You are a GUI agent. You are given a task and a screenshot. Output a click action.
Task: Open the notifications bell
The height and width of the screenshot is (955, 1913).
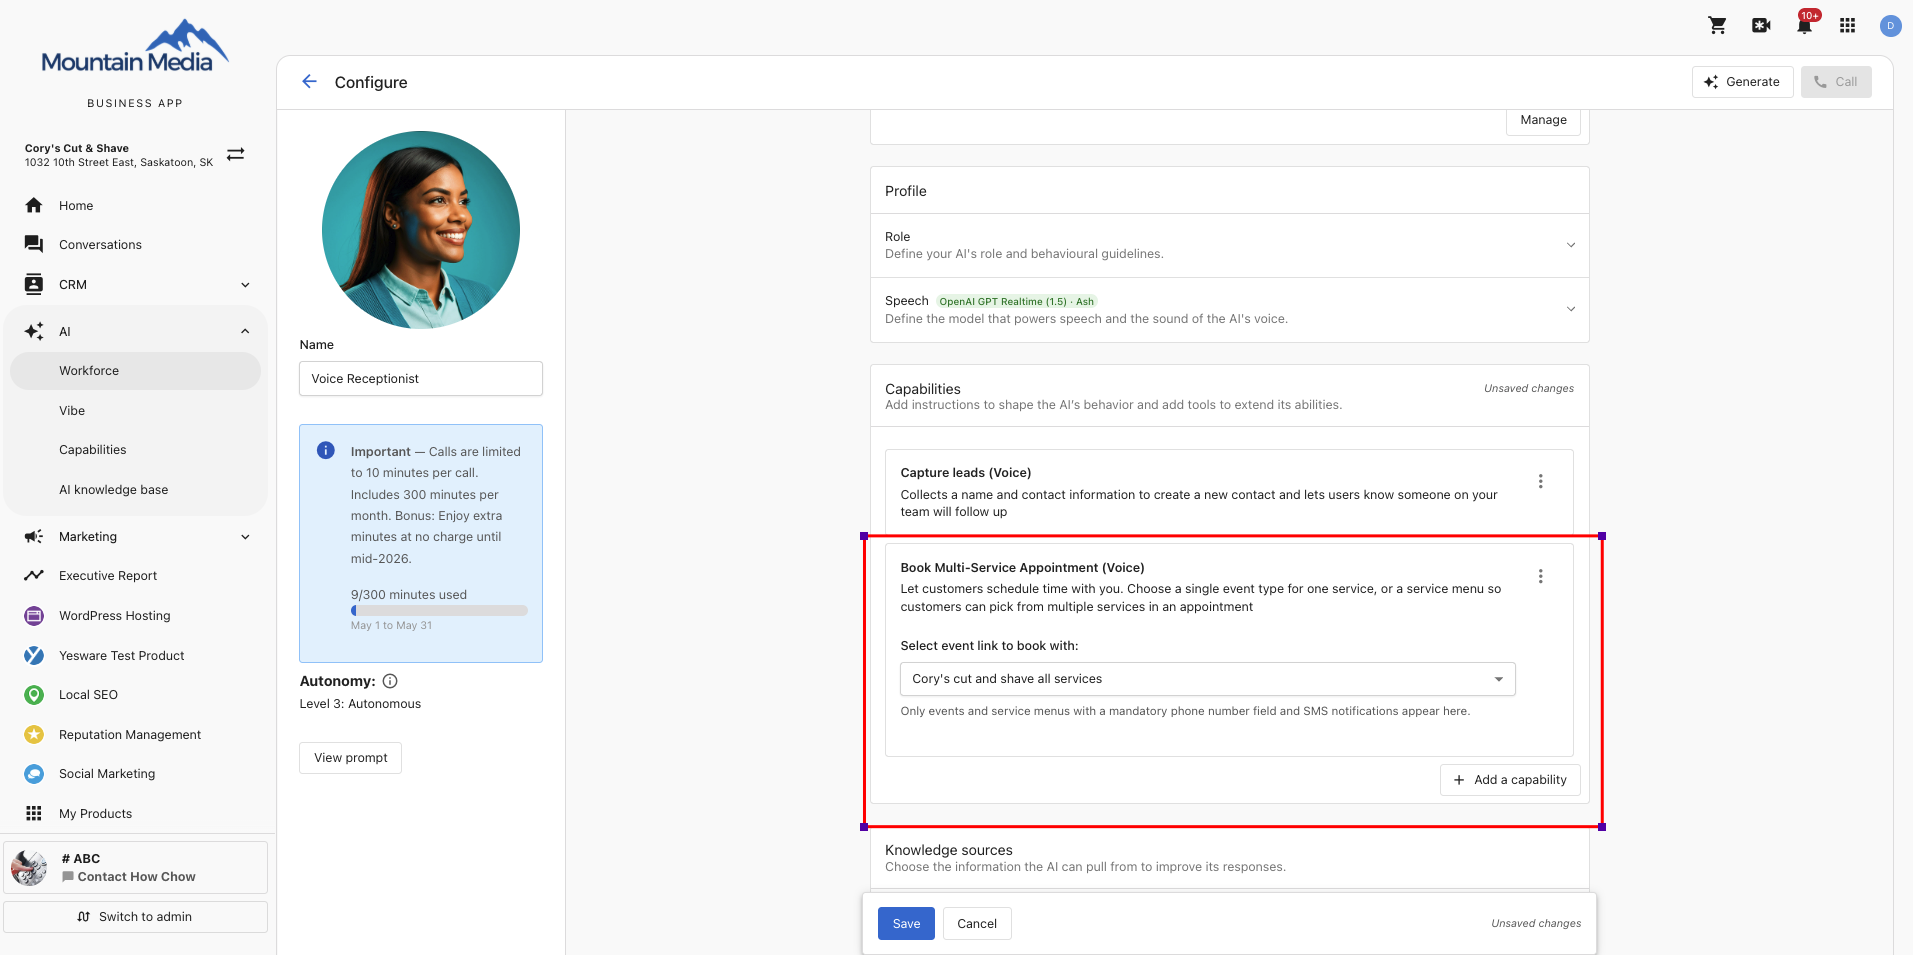[1805, 25]
